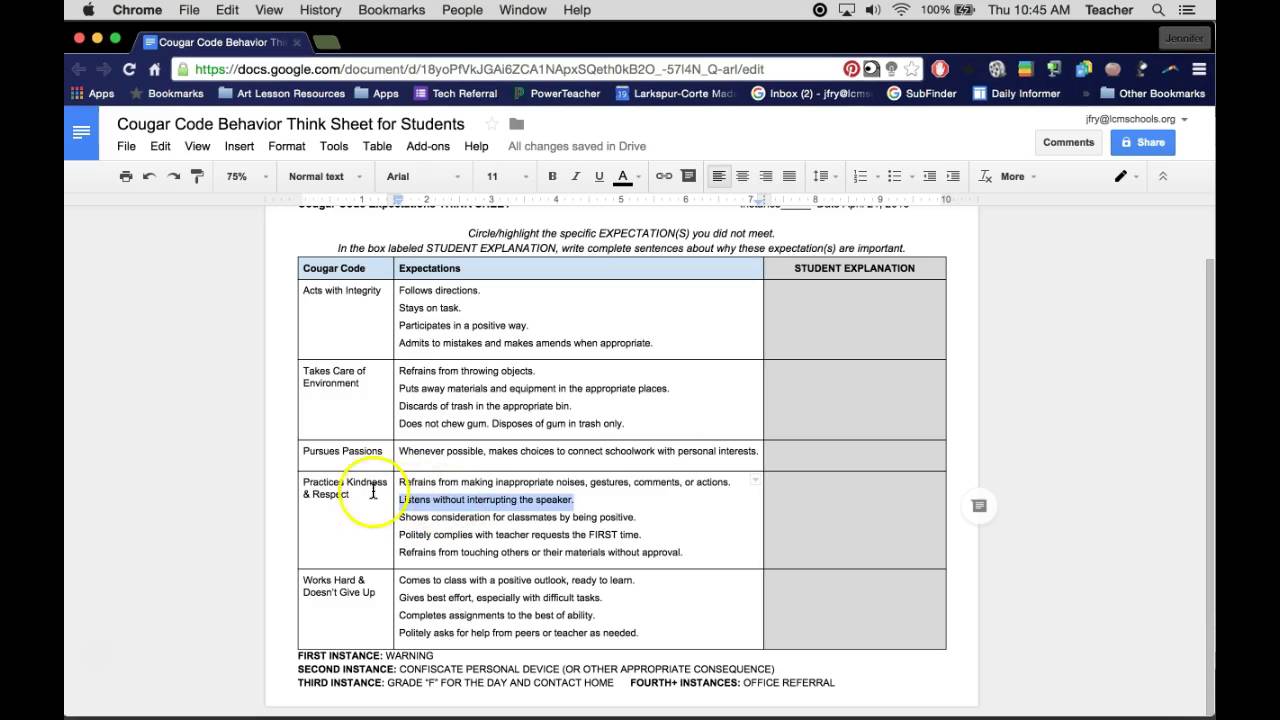
Task: Click All changes saved in Drive
Action: point(577,146)
